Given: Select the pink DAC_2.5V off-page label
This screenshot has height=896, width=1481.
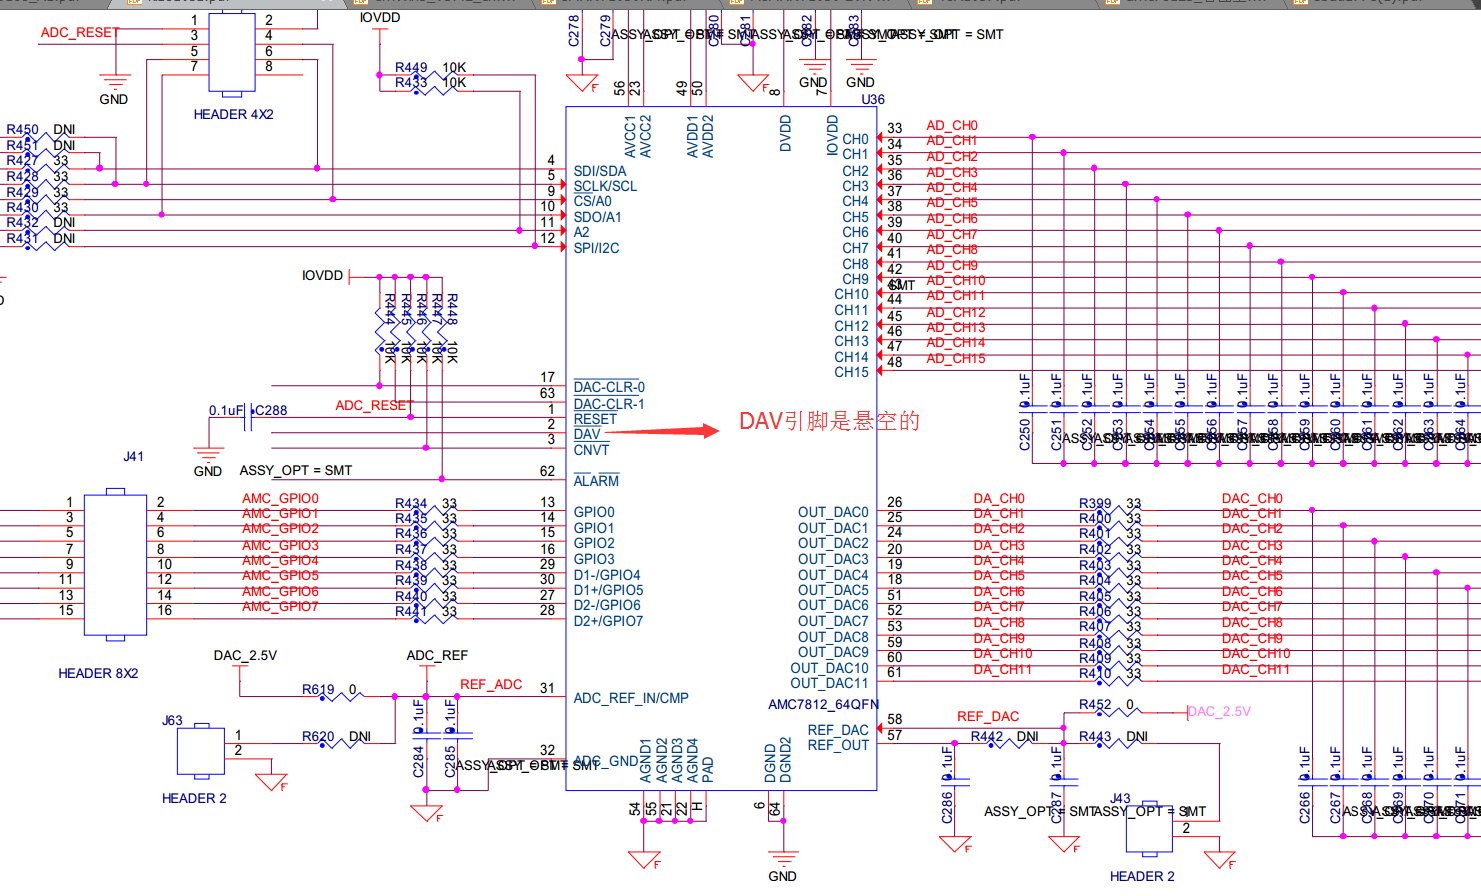Looking at the screenshot, I should (1219, 712).
